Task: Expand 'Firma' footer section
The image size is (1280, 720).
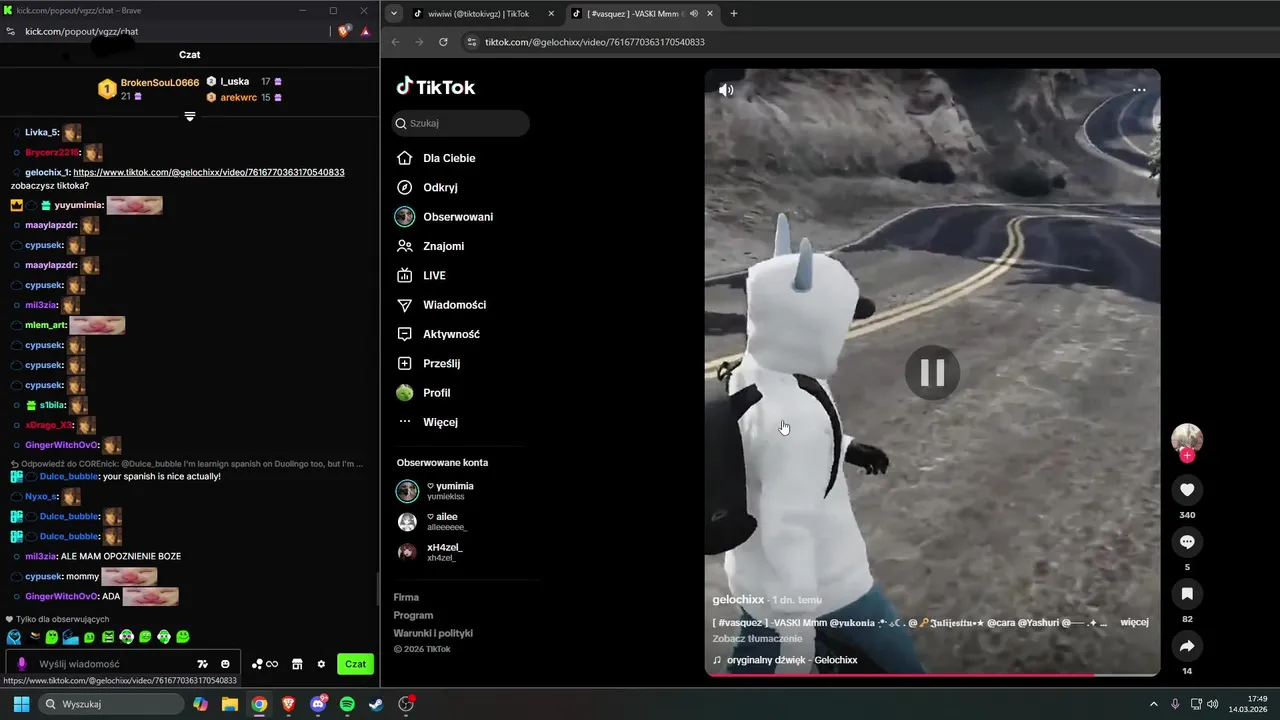Action: 406,597
